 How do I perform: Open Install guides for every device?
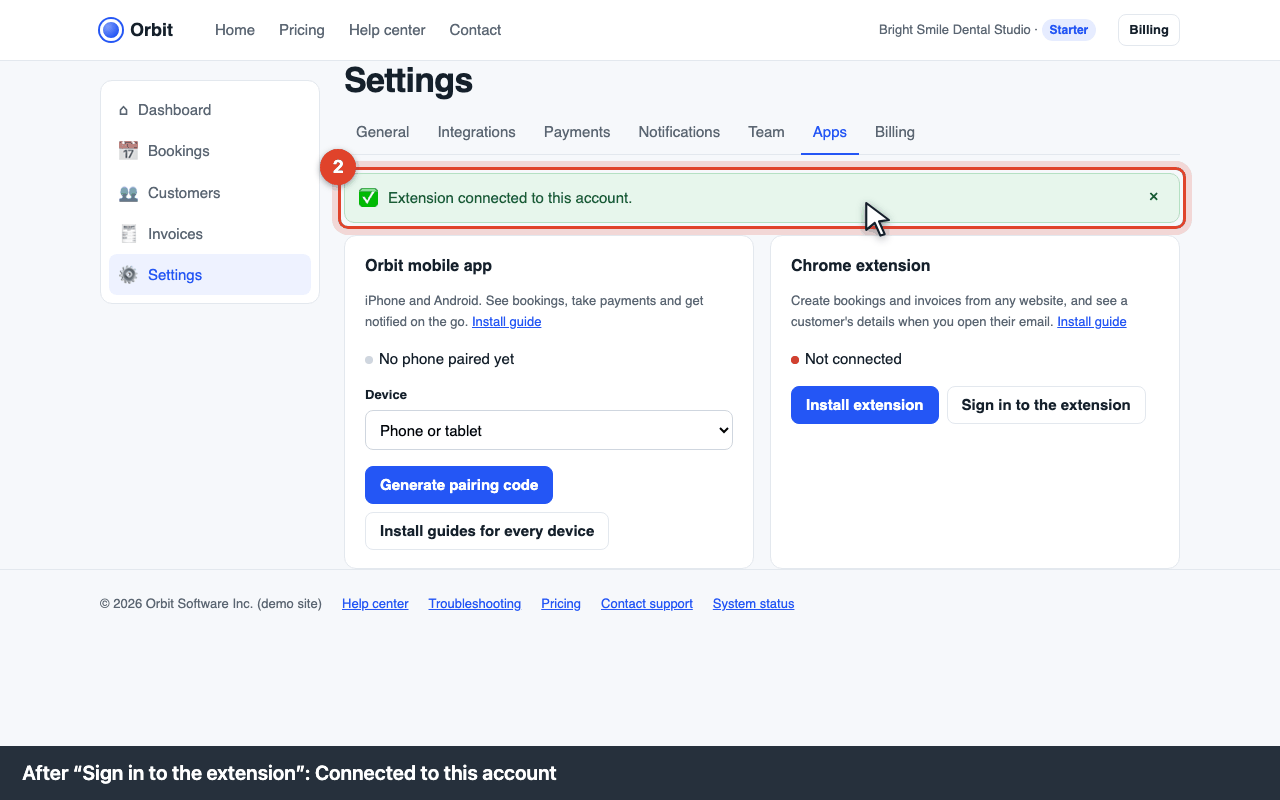coord(487,531)
